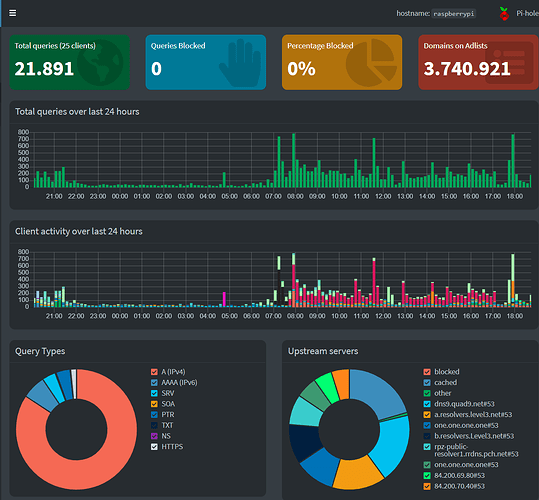The image size is (539, 500).
Task: Toggle the 84.200.70.40#53 checkbox
Action: tap(427, 486)
